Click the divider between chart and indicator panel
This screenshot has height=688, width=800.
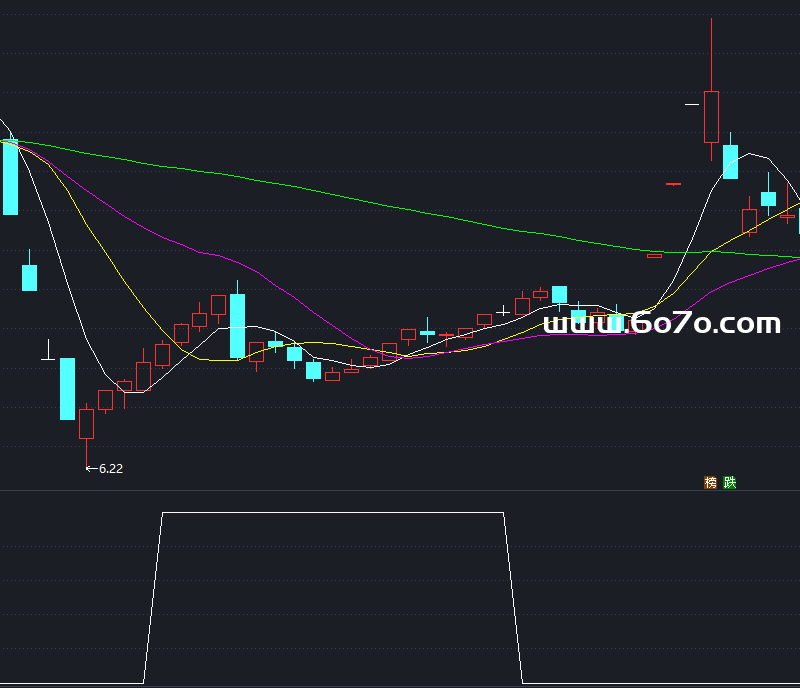[400, 490]
